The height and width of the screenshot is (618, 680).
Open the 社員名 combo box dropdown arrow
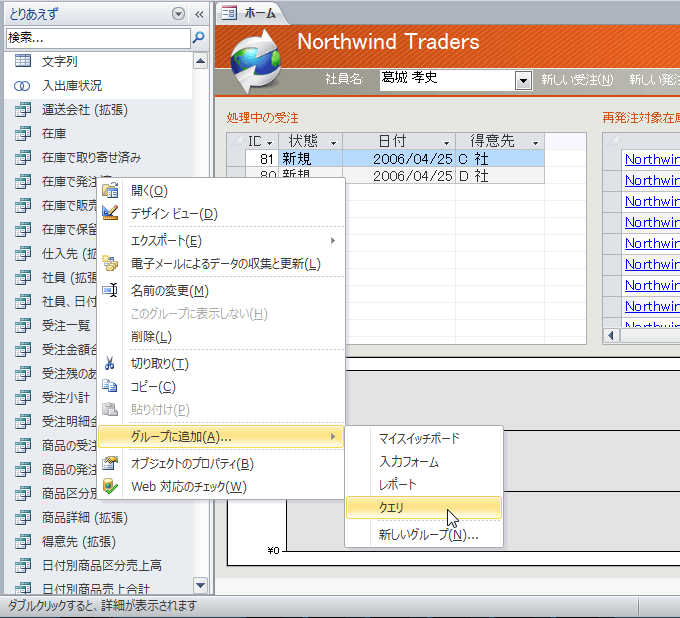[x=523, y=81]
